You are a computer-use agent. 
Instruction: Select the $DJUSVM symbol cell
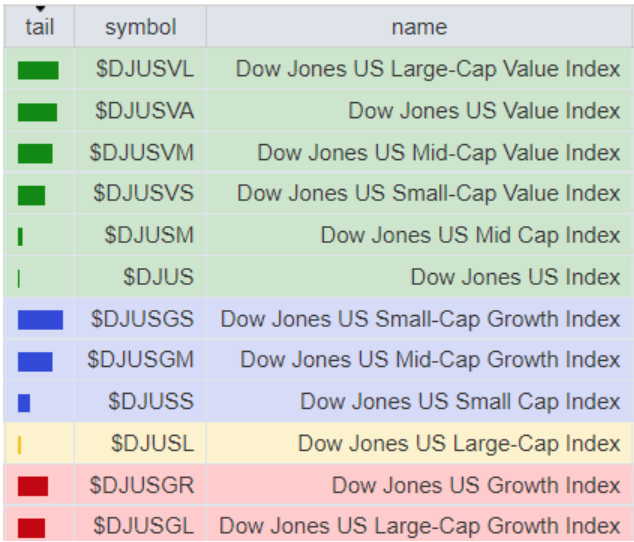[142, 153]
